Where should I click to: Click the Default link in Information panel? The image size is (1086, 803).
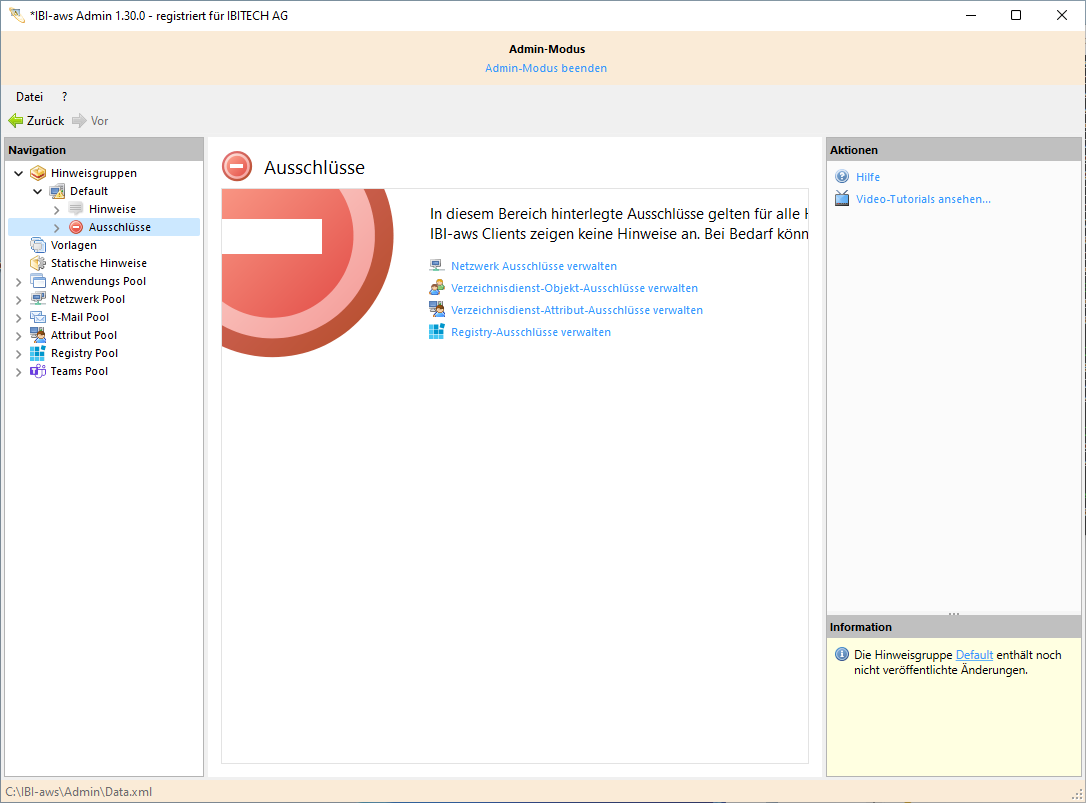pyautogui.click(x=974, y=655)
